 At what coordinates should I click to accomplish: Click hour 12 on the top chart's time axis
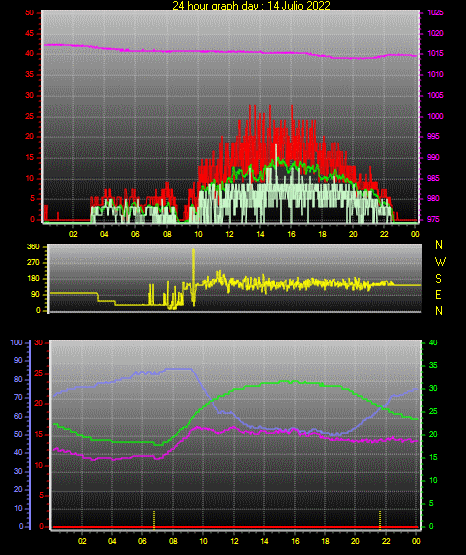click(x=229, y=234)
